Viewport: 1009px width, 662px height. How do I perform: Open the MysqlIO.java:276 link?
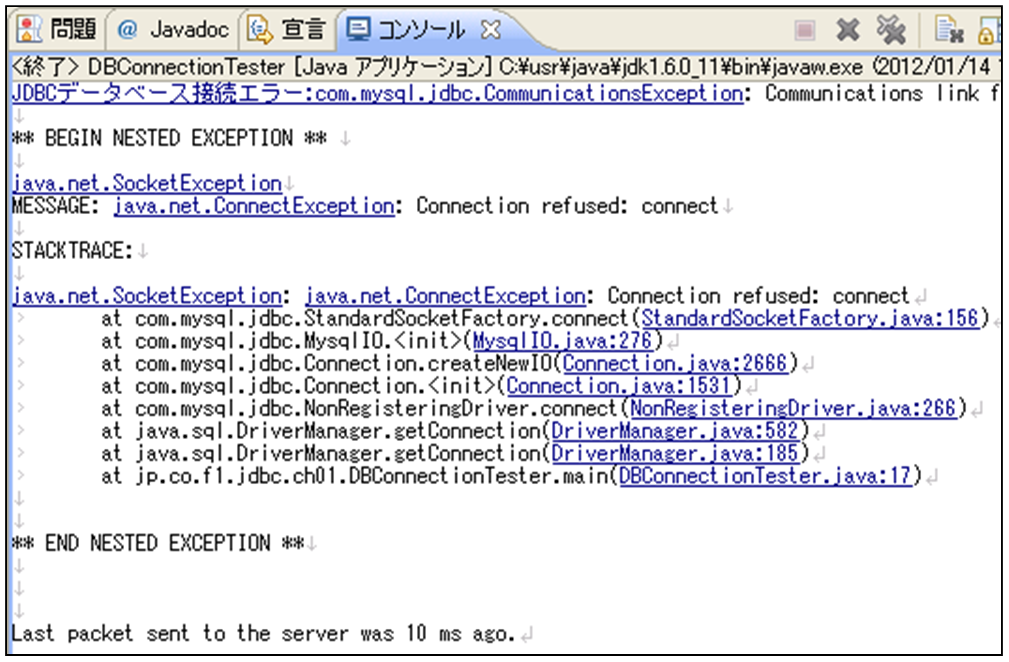point(563,341)
